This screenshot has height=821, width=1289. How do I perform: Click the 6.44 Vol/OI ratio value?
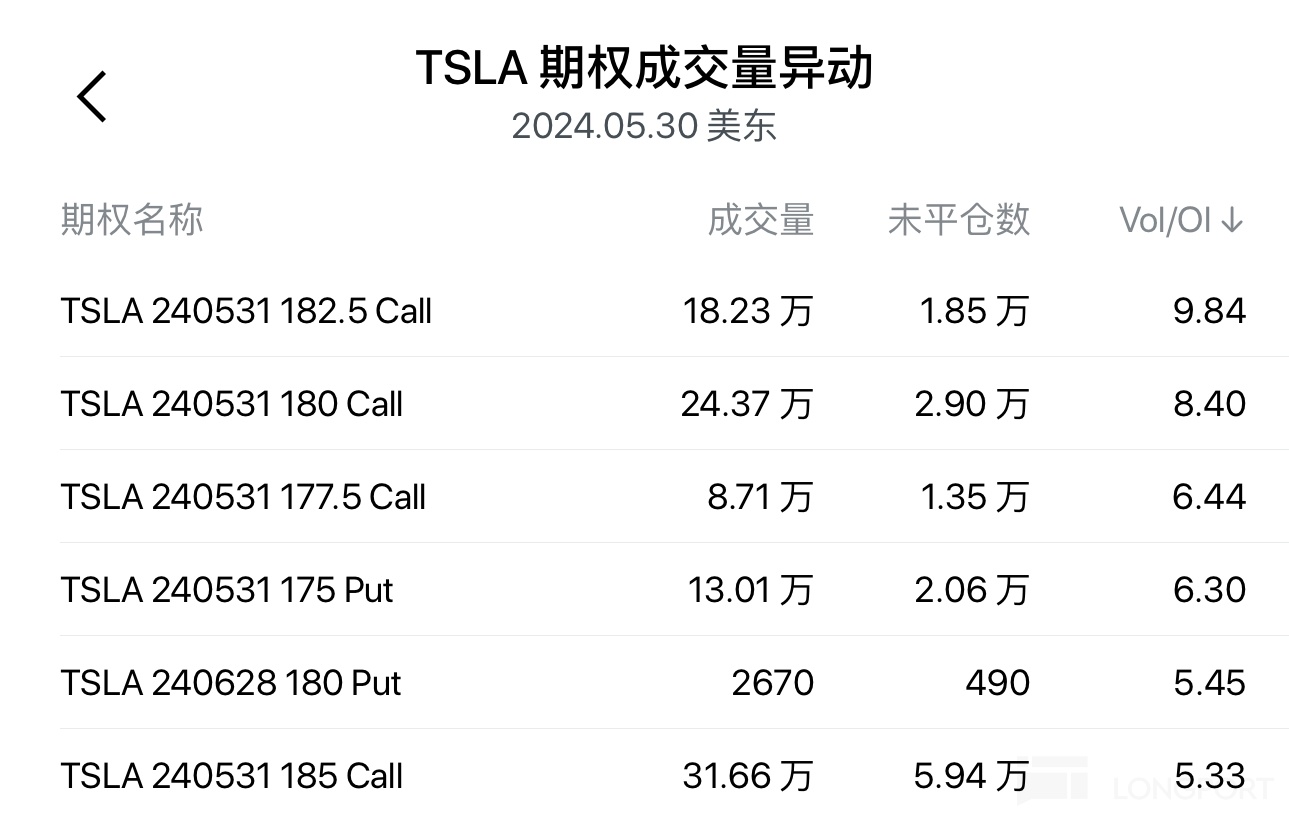(1209, 497)
